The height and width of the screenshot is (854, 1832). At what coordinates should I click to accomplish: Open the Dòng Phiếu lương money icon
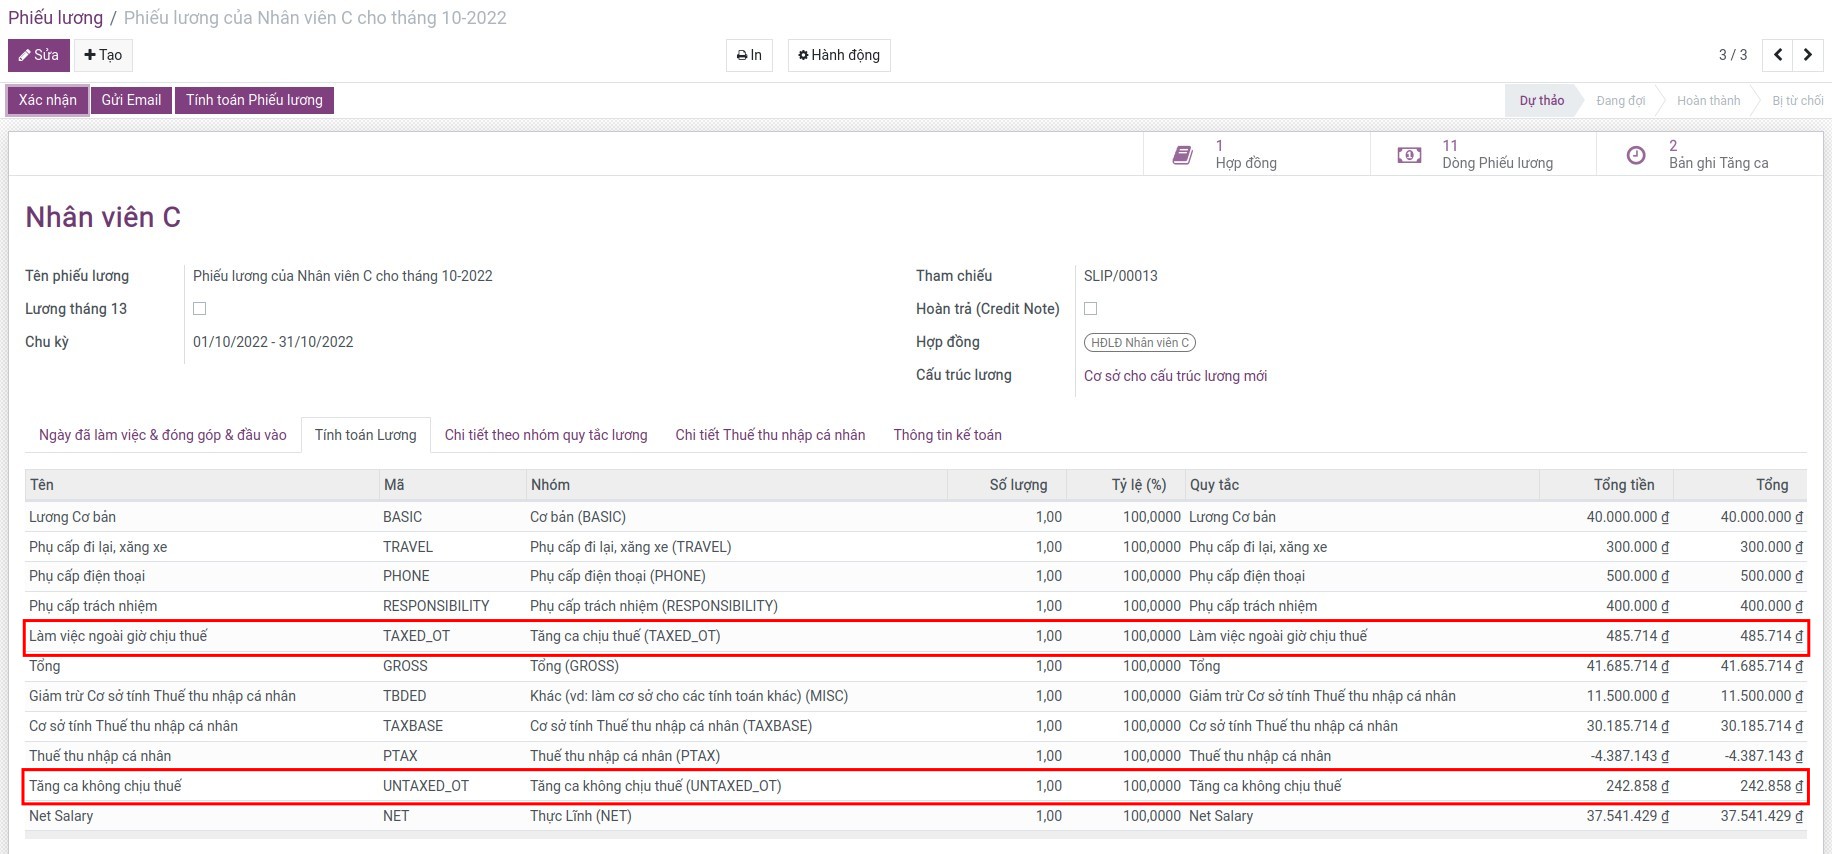coord(1409,155)
